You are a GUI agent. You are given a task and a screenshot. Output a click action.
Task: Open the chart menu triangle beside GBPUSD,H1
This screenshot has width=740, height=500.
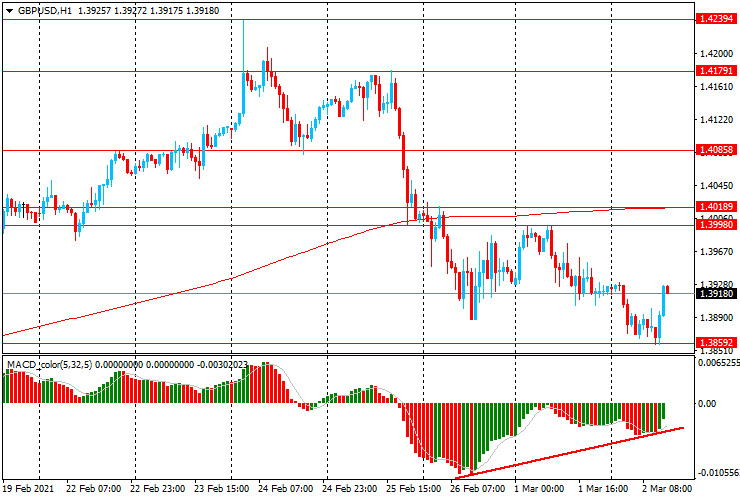point(9,11)
